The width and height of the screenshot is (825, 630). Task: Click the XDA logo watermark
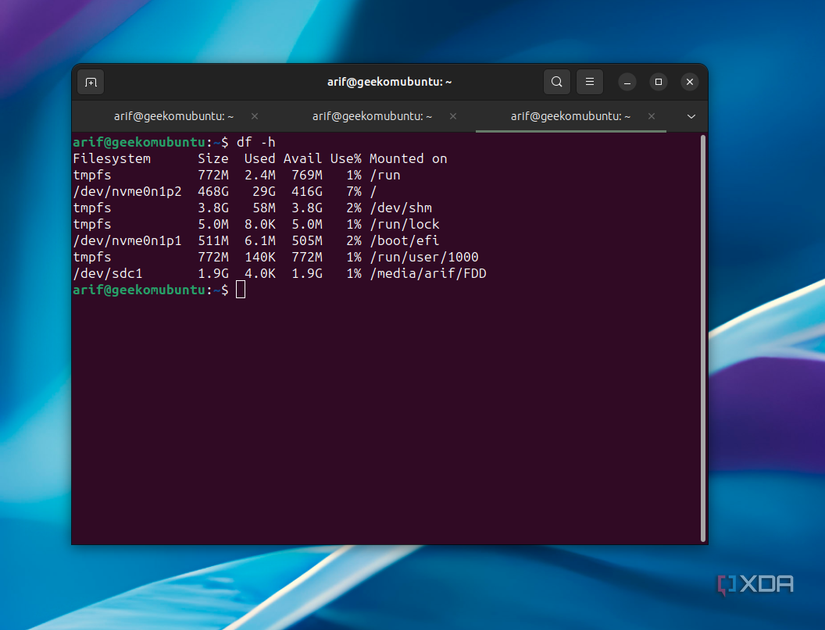[756, 584]
